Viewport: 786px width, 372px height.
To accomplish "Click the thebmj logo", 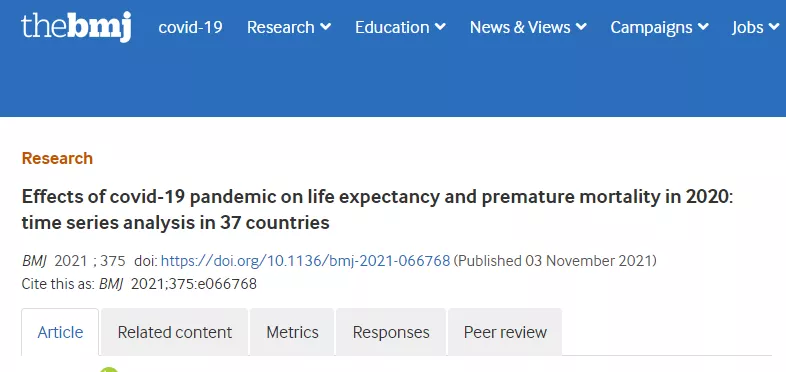I will [x=76, y=27].
